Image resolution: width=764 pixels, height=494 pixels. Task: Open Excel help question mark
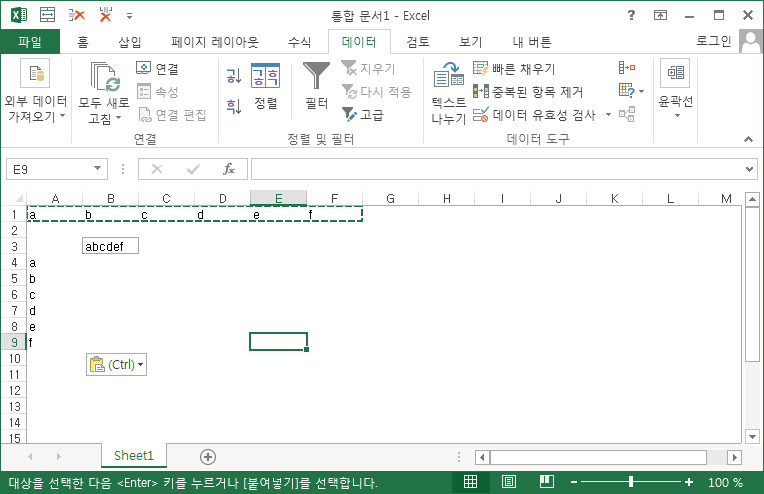[x=631, y=15]
